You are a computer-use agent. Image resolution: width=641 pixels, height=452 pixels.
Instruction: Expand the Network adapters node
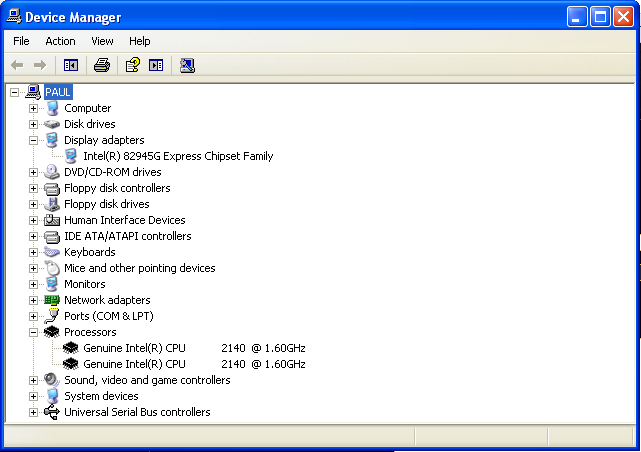tap(34, 300)
